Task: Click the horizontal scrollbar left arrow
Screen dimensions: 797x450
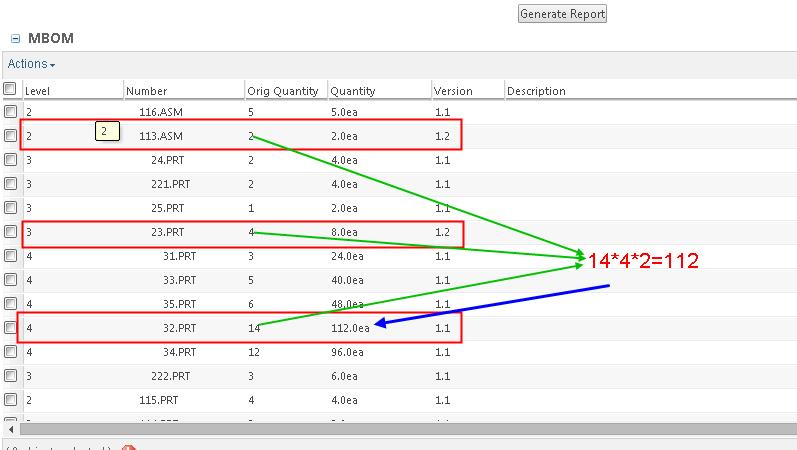Action: [11, 430]
